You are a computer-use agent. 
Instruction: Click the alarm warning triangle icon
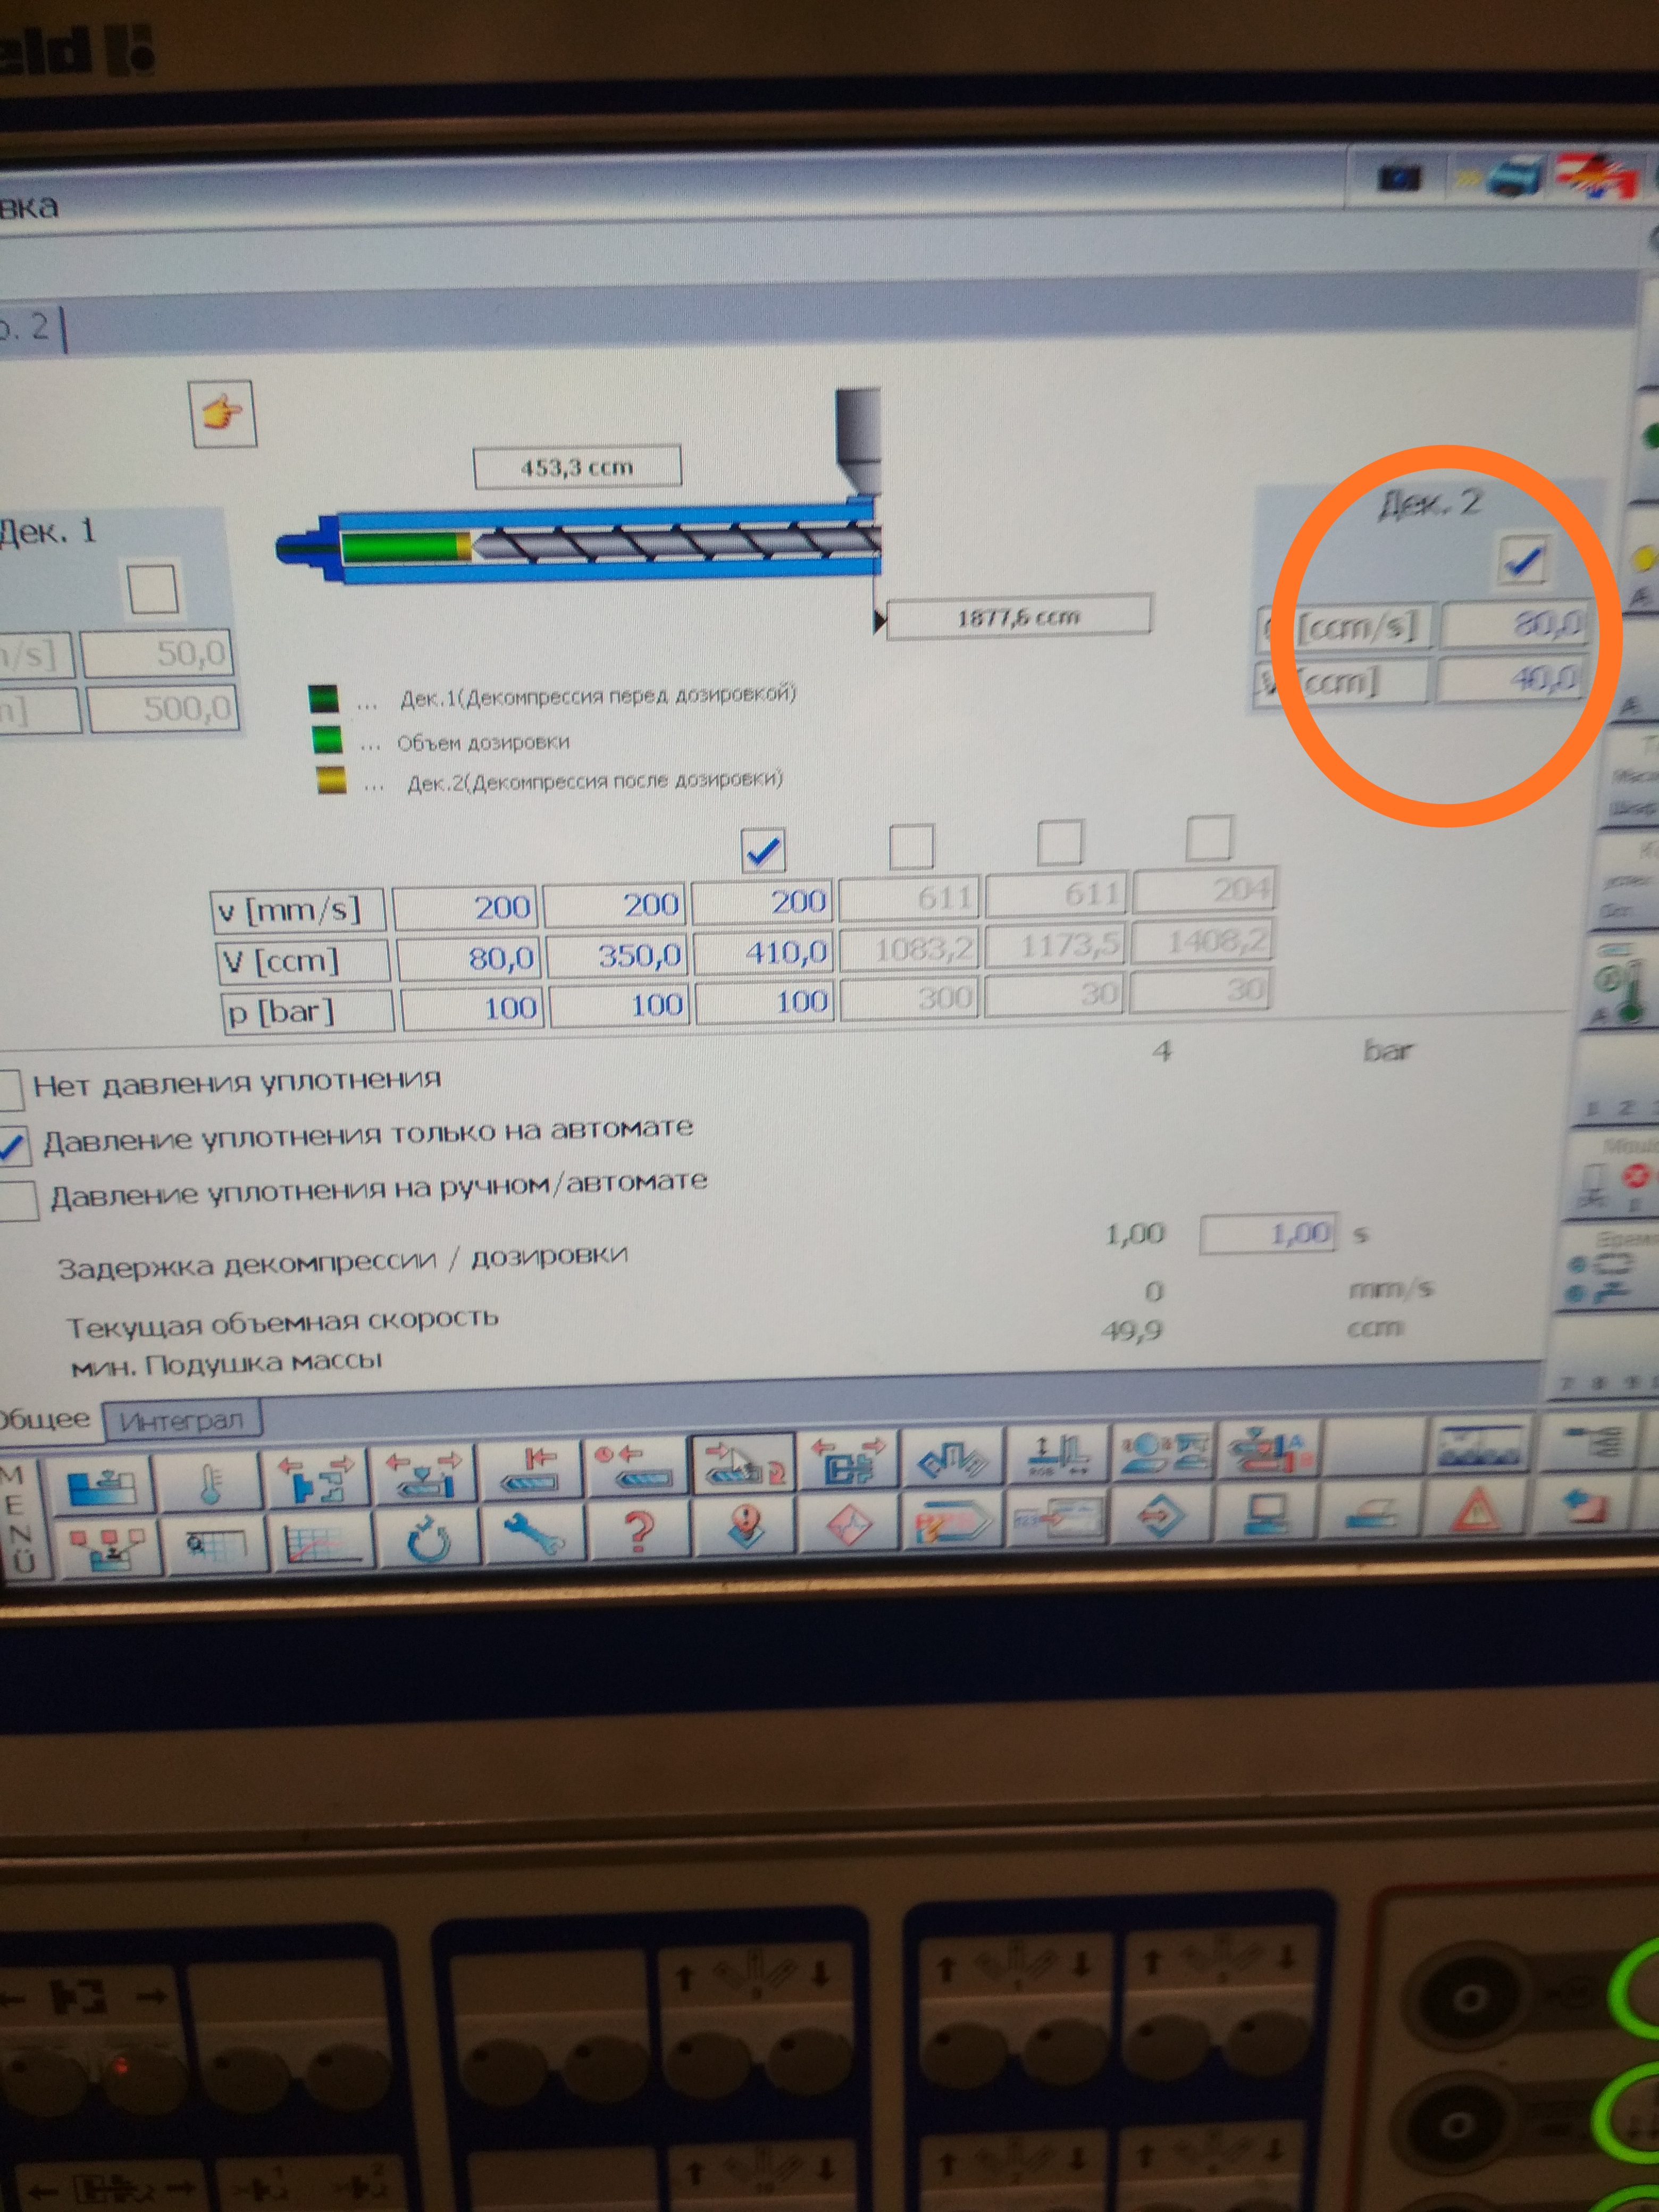coord(1477,1513)
